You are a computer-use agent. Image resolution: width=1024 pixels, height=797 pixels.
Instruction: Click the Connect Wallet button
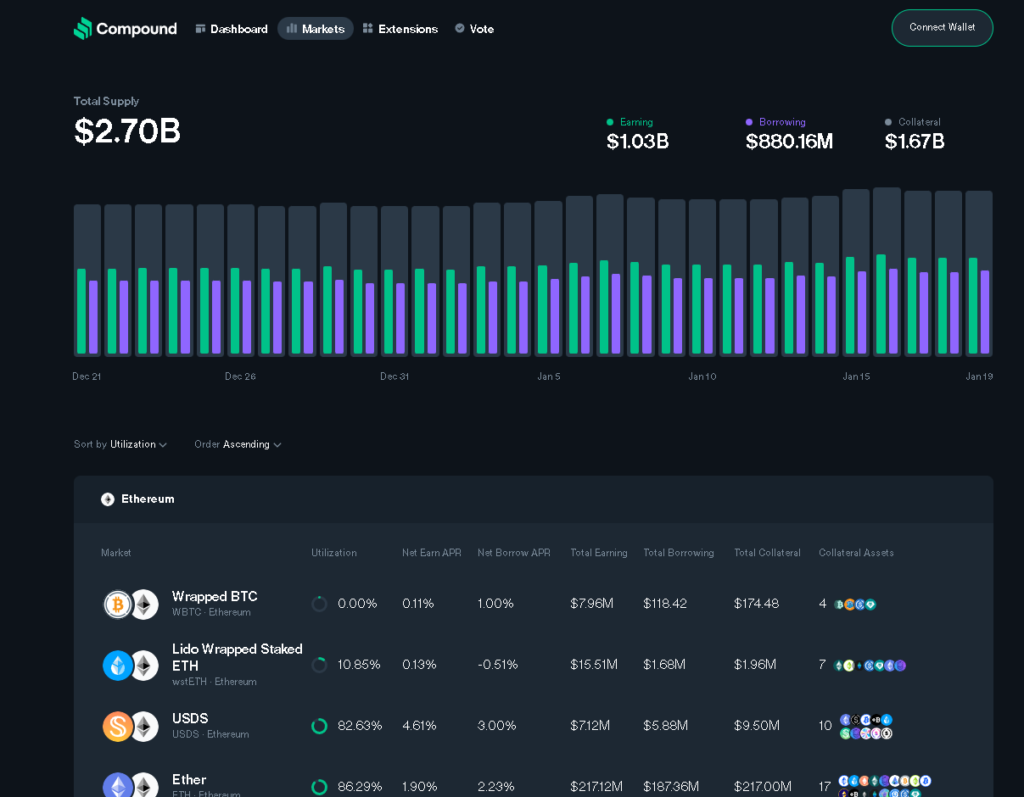(941, 27)
